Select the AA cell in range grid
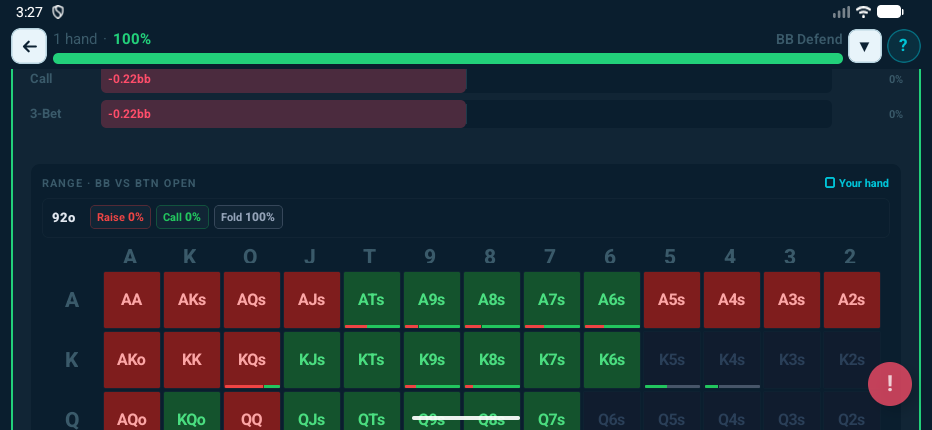Image resolution: width=932 pixels, height=430 pixels. click(x=131, y=300)
